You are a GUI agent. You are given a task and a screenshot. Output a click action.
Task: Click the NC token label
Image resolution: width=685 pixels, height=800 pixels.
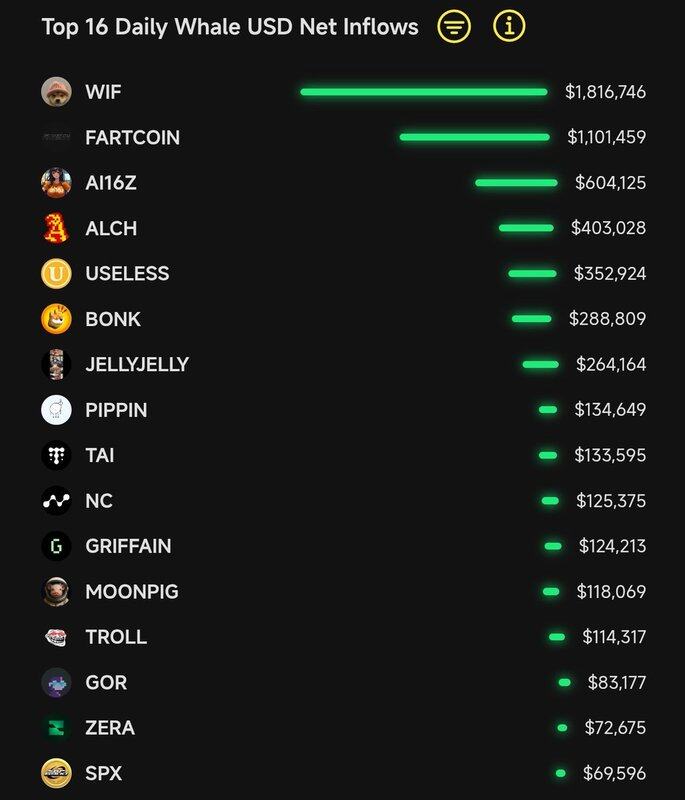pos(99,501)
